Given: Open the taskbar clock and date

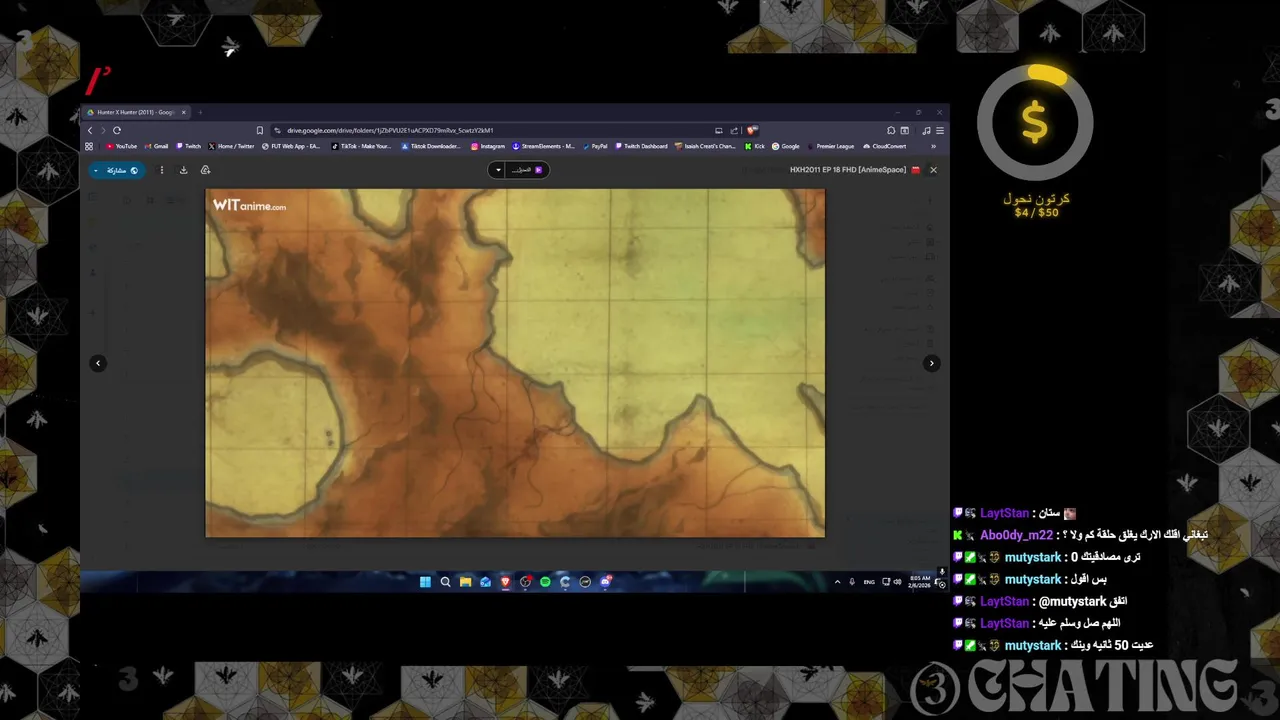Looking at the screenshot, I should coord(921,582).
